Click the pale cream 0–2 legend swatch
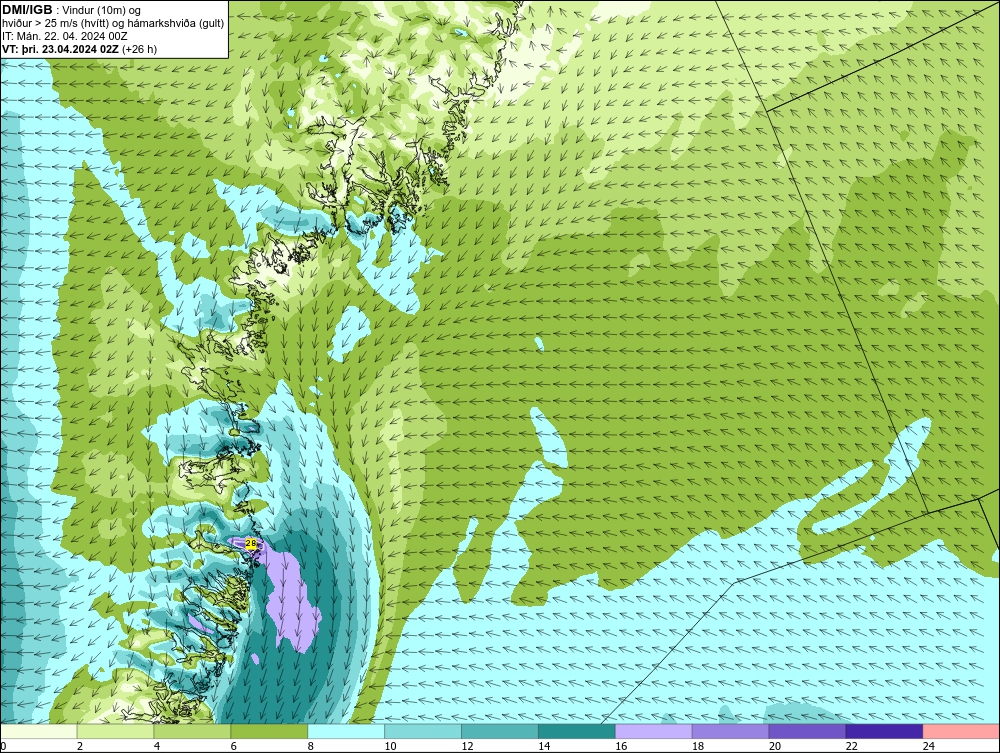Viewport: 1000px width, 753px height. 39,731
